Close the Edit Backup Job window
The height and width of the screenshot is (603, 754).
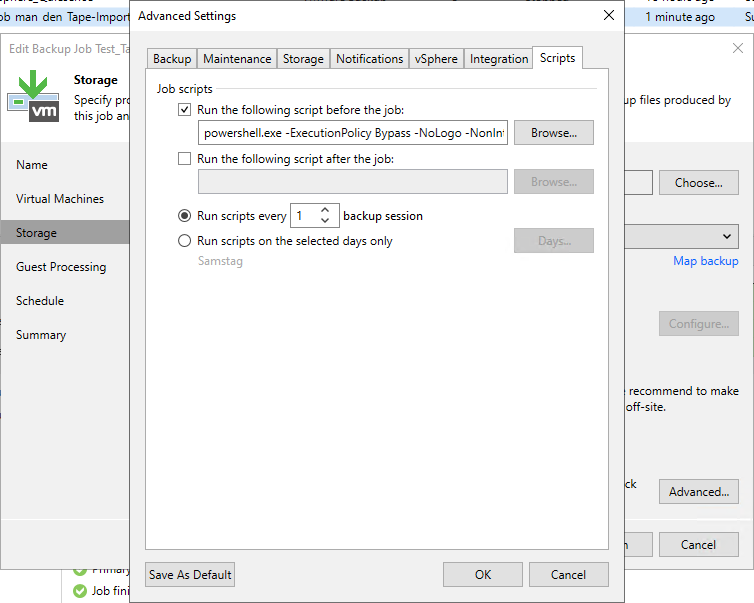point(737,48)
